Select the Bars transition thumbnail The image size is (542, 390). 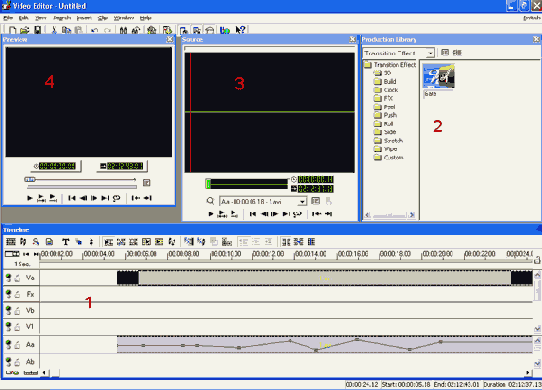pyautogui.click(x=439, y=76)
